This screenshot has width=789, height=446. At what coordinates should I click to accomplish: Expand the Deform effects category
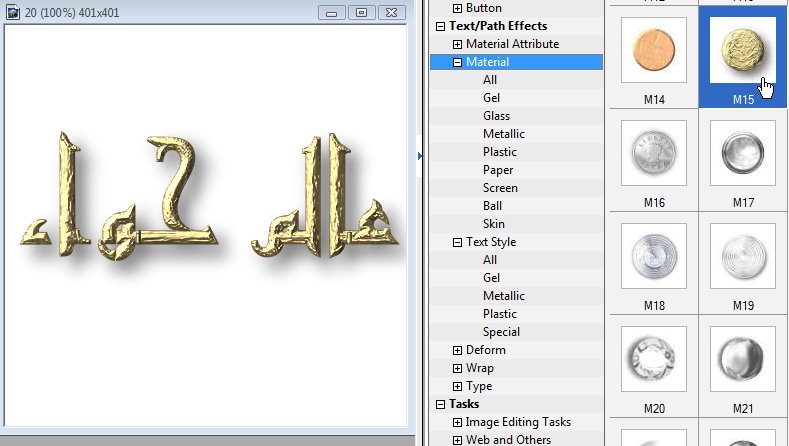[x=458, y=350]
